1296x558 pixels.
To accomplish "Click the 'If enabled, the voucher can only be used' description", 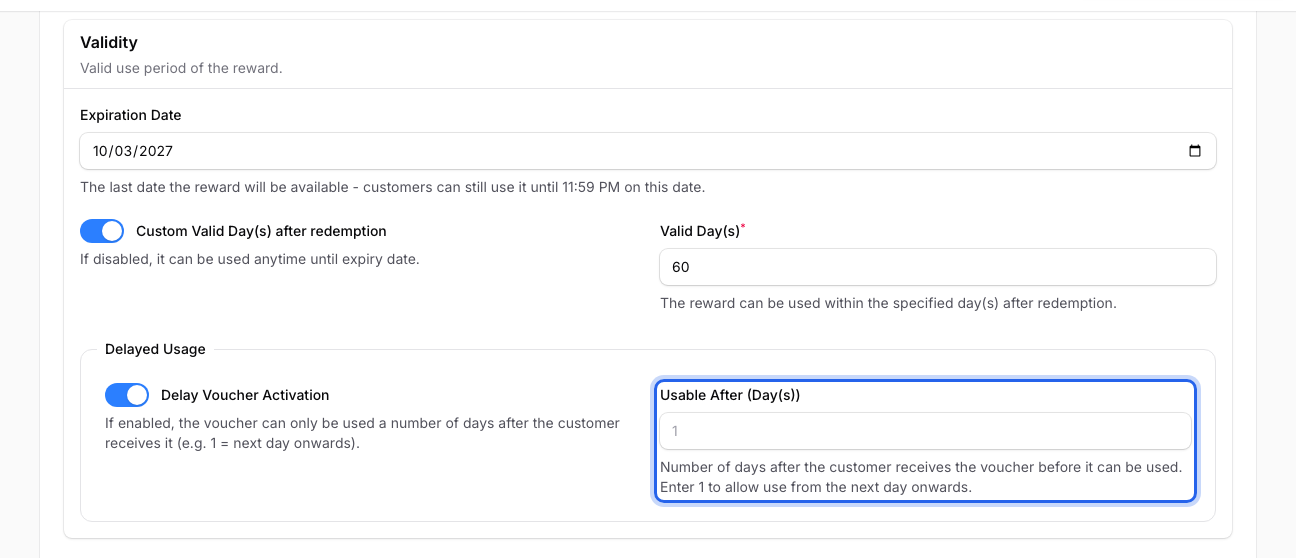I will pyautogui.click(x=362, y=433).
